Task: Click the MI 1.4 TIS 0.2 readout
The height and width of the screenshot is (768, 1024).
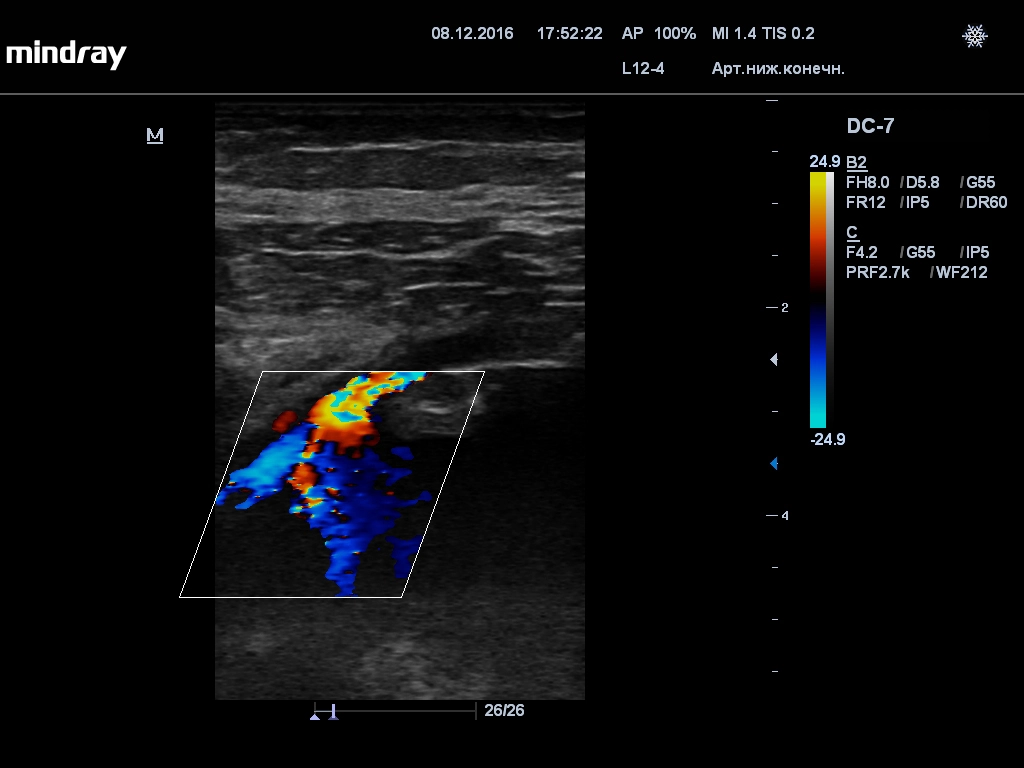Action: click(x=763, y=33)
